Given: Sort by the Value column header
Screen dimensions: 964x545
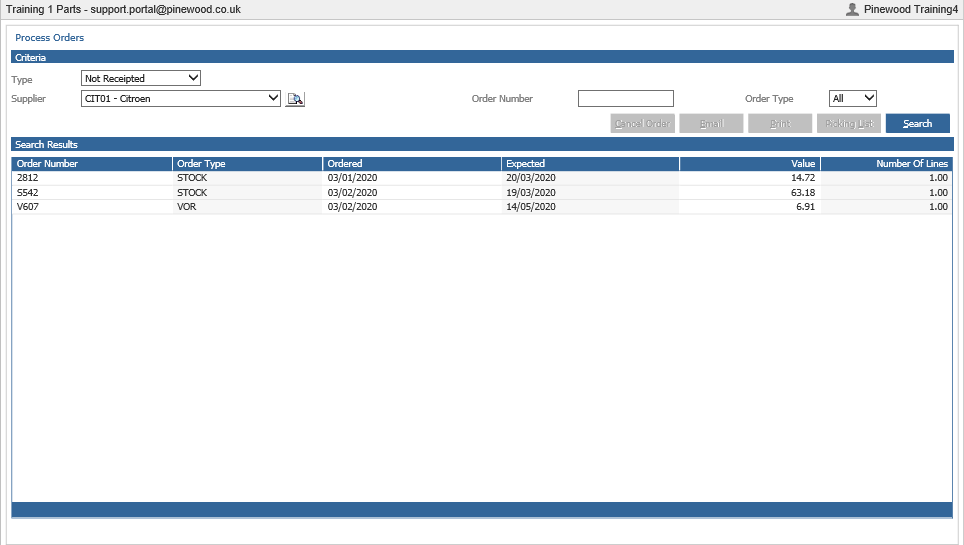Looking at the screenshot, I should click(x=750, y=164).
